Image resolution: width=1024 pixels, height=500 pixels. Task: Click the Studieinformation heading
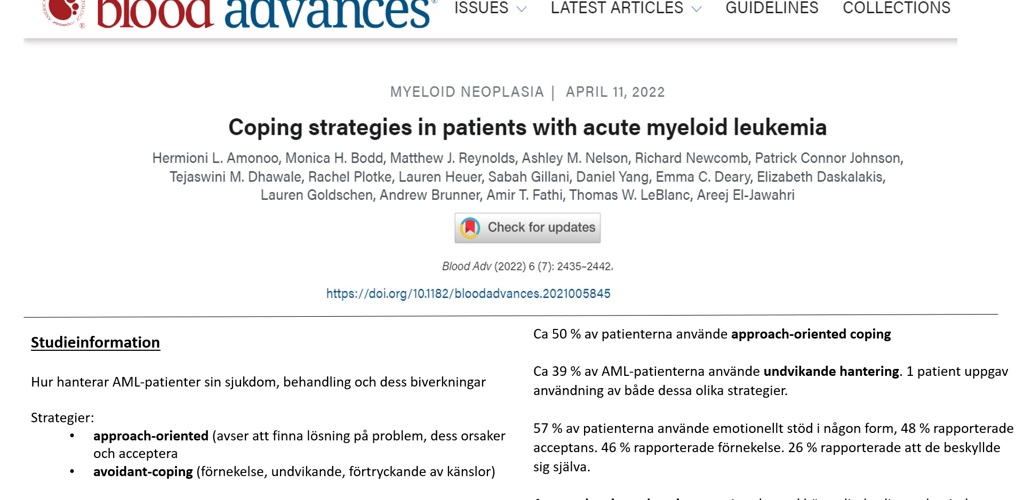click(x=95, y=342)
